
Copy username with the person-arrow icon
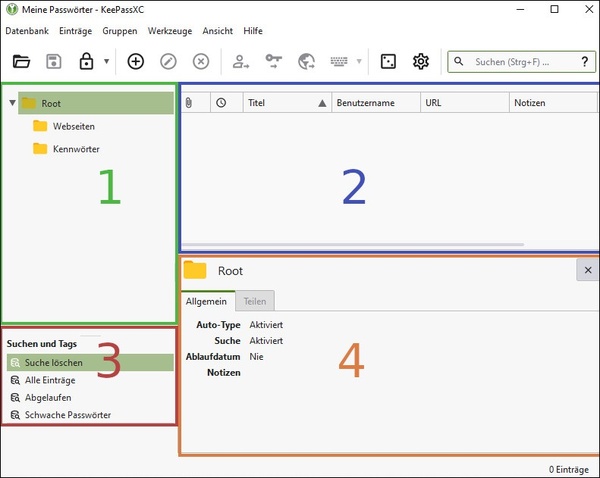(x=241, y=61)
